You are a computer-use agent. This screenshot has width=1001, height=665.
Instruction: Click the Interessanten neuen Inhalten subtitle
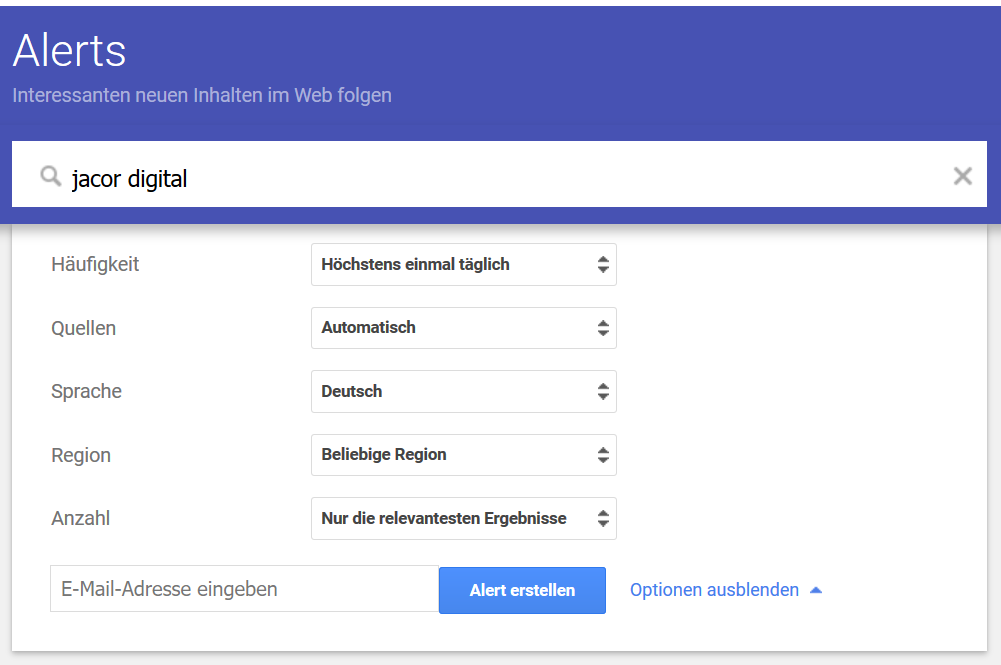pyautogui.click(x=201, y=95)
